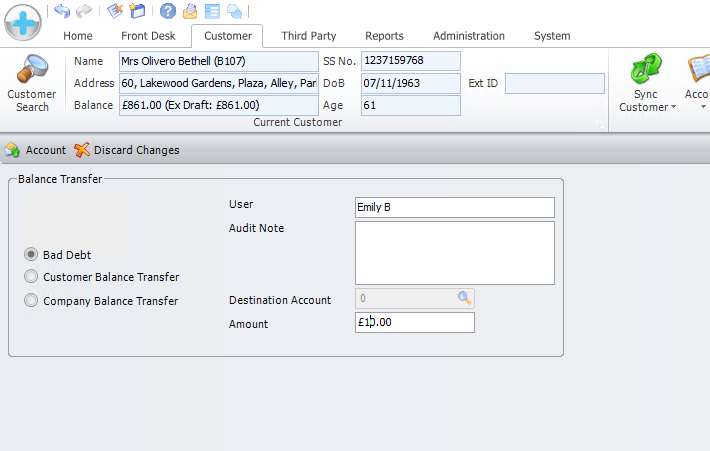Select the Bad Debt radio option
Viewport: 710px width, 451px height.
pyautogui.click(x=32, y=255)
